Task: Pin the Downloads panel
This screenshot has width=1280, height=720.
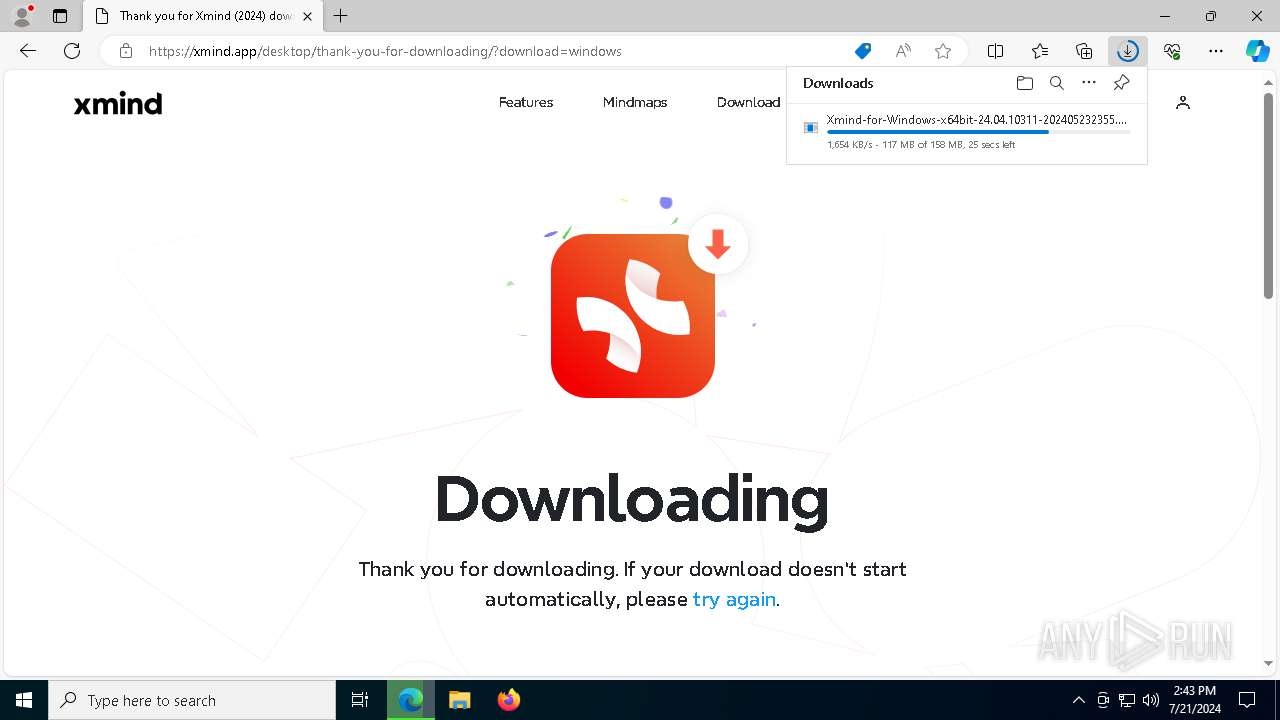Action: (x=1122, y=83)
